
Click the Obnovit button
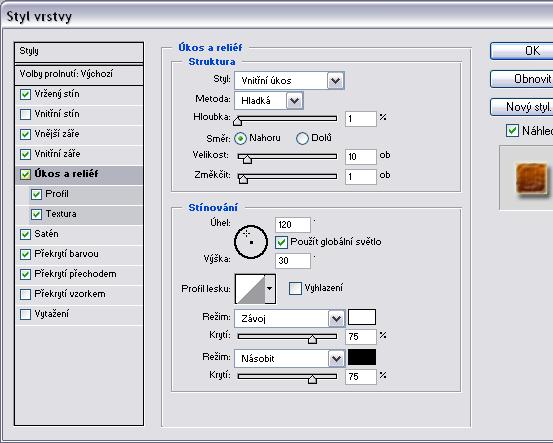tap(522, 79)
